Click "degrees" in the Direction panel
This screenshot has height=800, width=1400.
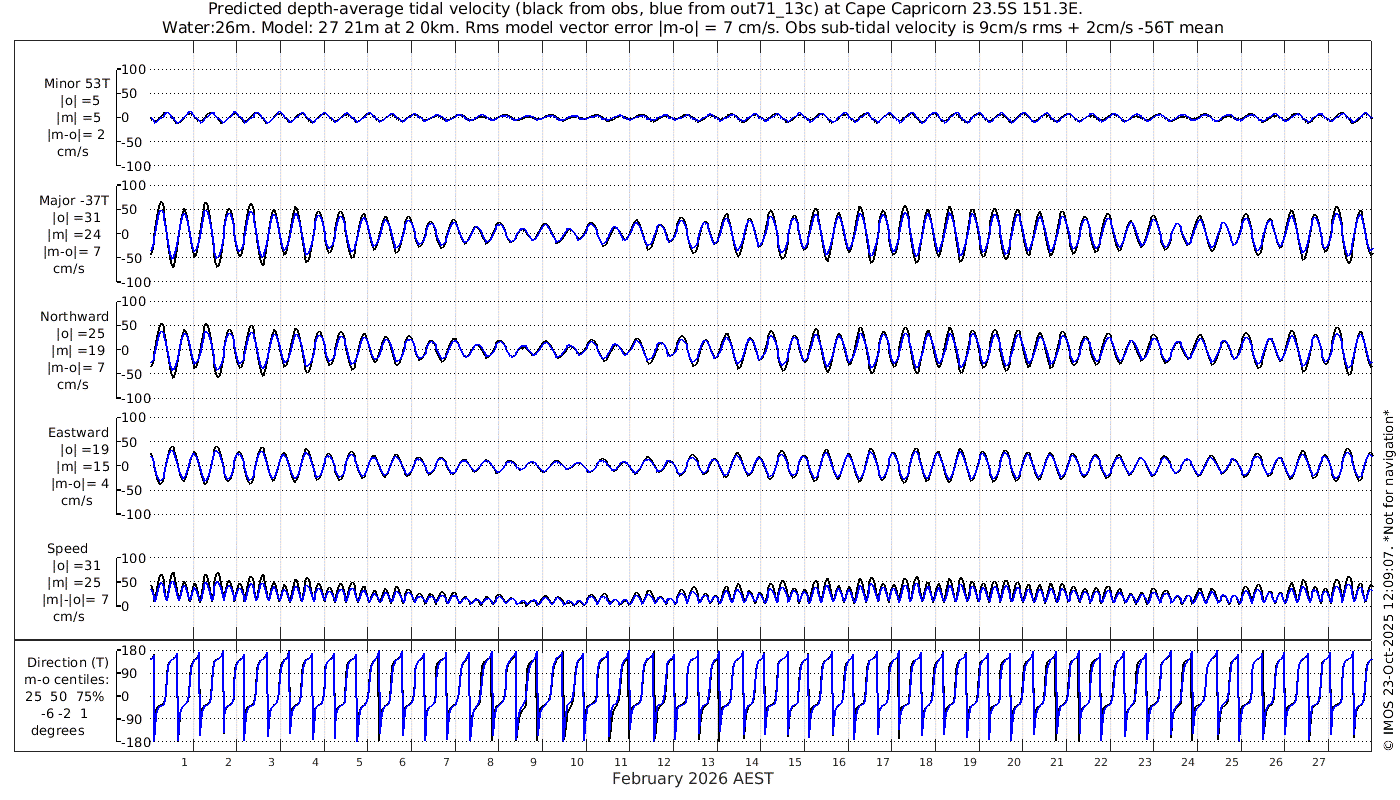pos(58,730)
